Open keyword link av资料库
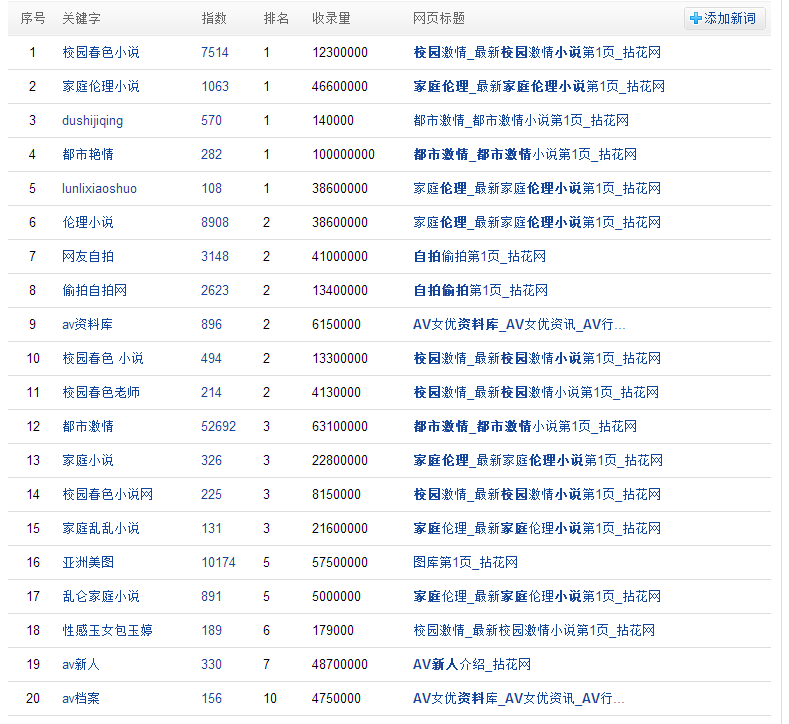789x724 pixels. [x=88, y=325]
